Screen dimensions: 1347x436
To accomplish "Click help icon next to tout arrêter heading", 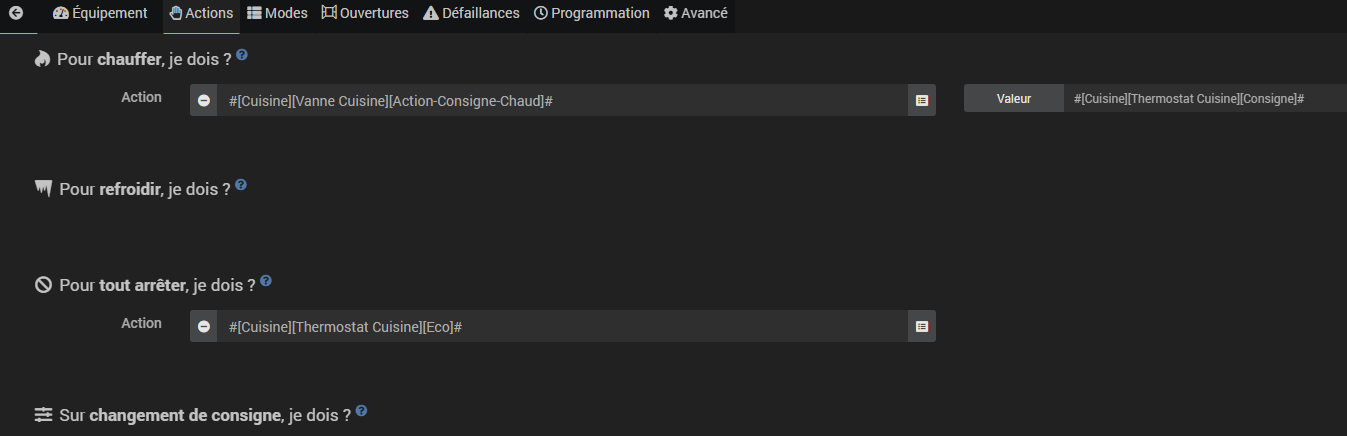I will [266, 282].
